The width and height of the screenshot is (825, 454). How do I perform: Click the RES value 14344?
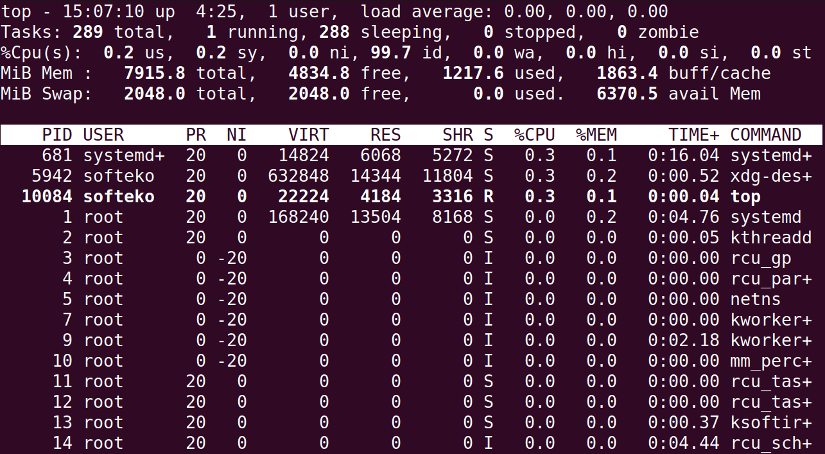click(376, 176)
